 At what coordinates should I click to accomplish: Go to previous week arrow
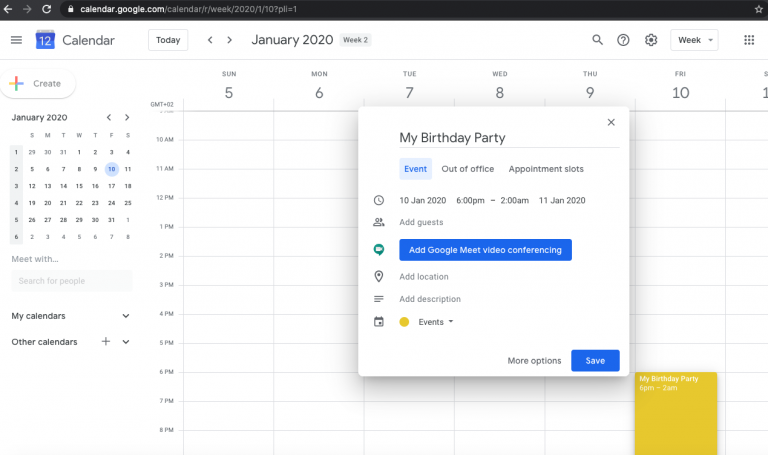tap(210, 40)
